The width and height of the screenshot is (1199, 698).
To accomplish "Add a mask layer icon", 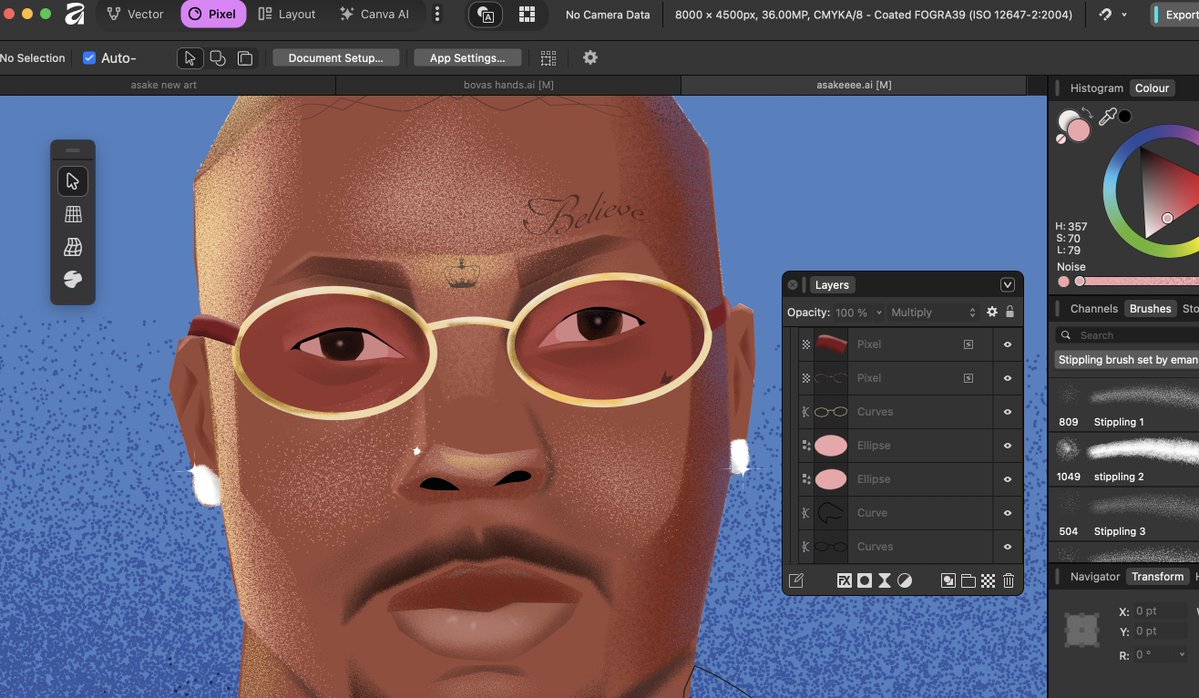I will tap(864, 580).
